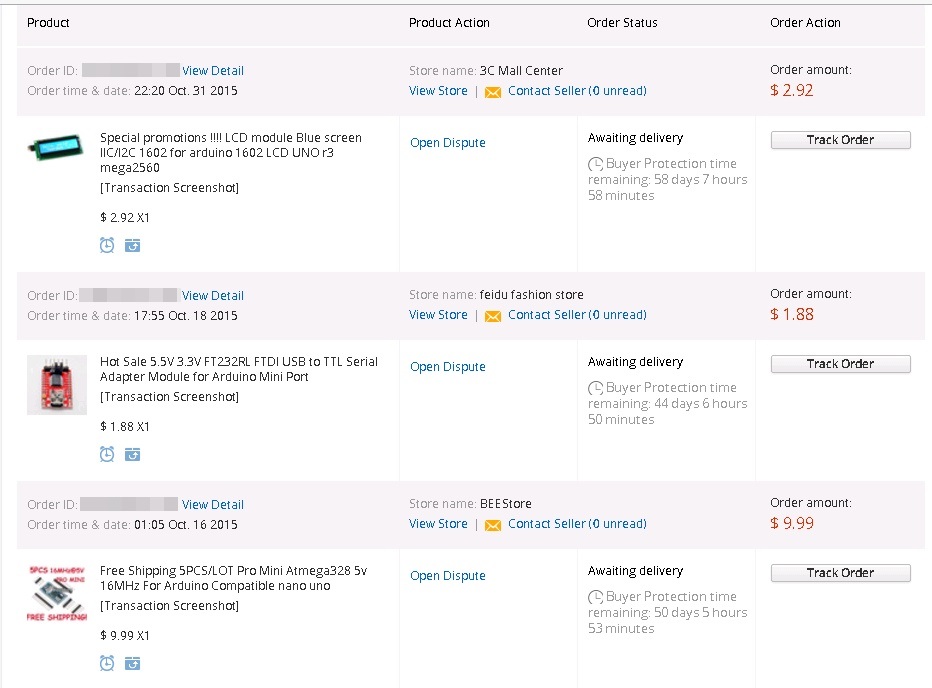This screenshot has width=932, height=688.
Task: Open the LCD module Transaction Screenshot
Action: [169, 188]
